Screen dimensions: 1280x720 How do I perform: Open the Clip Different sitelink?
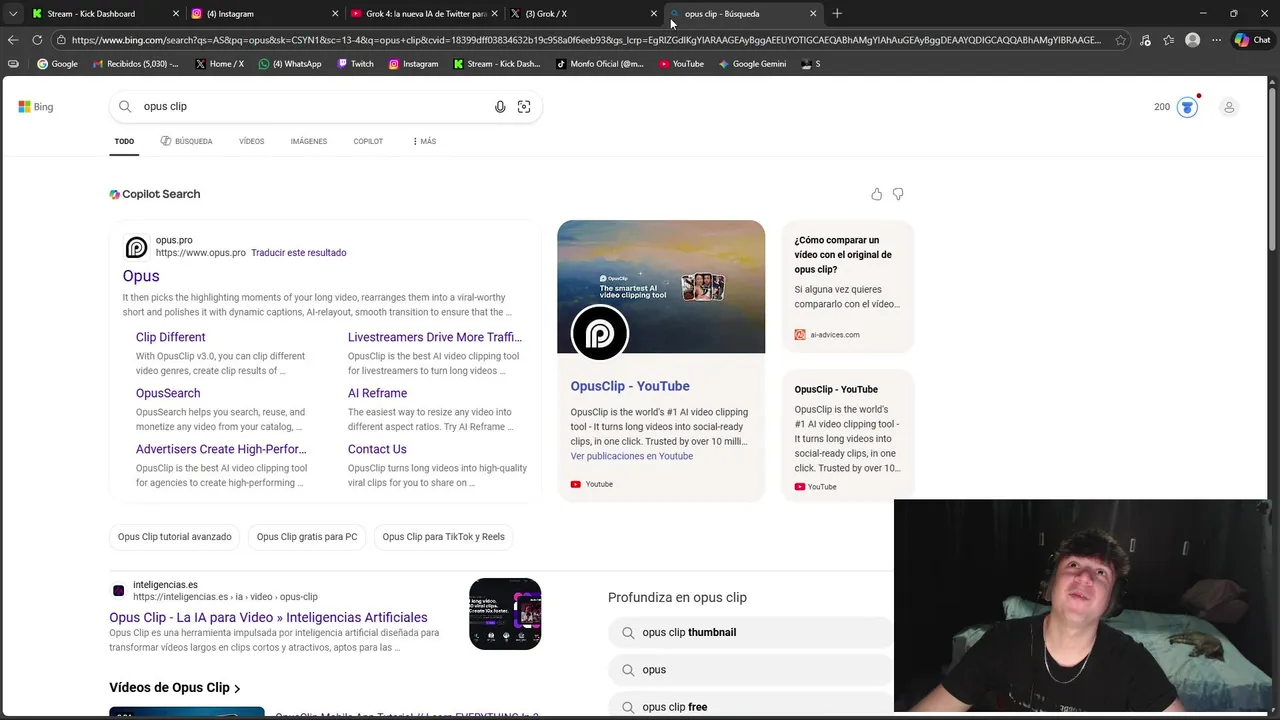tap(171, 337)
